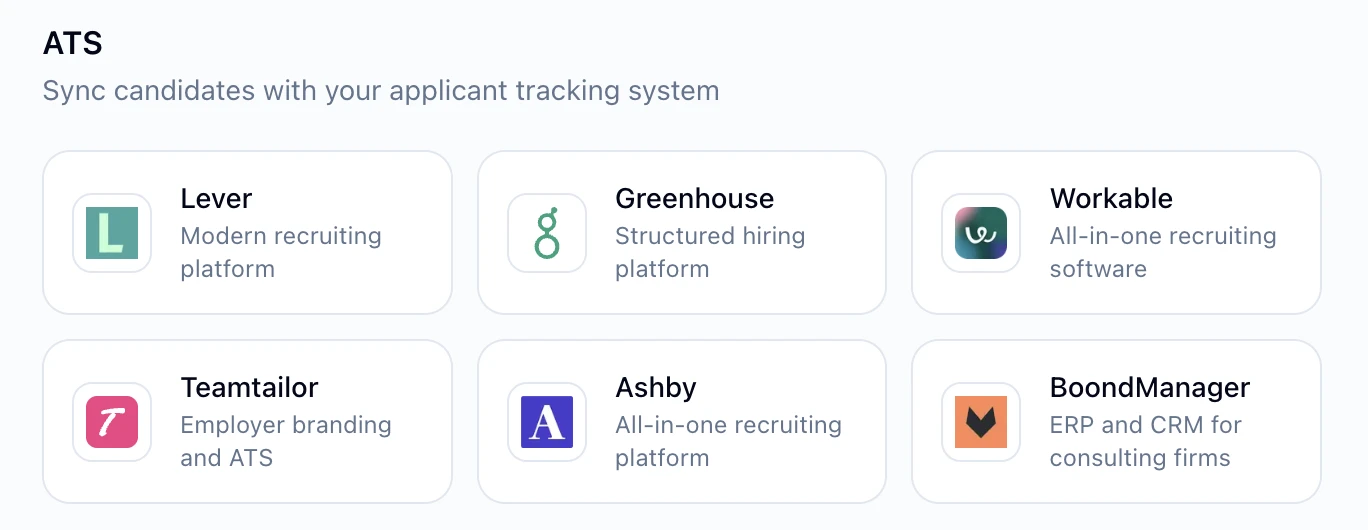The width and height of the screenshot is (1368, 530).
Task: Choose the Teamtailor integration title
Action: [x=249, y=388]
